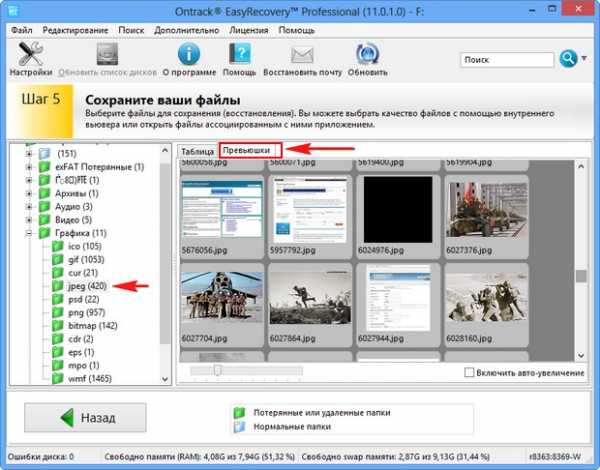Image resolution: width=600 pixels, height=470 pixels.
Task: Select the ico (105) folder icon
Action: [x=58, y=246]
